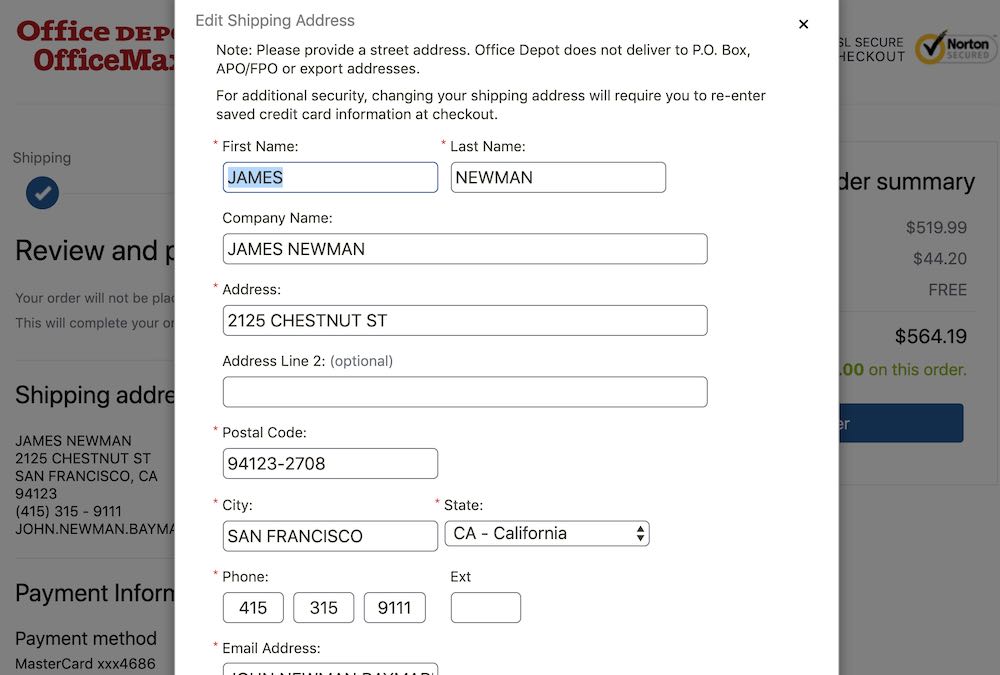
Task: Click the Email Address field
Action: coord(330,668)
